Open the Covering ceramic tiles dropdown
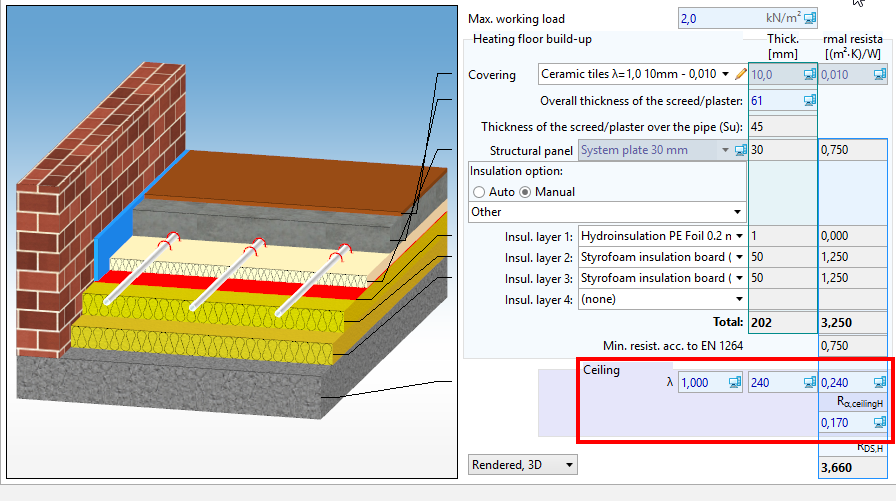Viewport: 896px width, 501px height. (725, 74)
